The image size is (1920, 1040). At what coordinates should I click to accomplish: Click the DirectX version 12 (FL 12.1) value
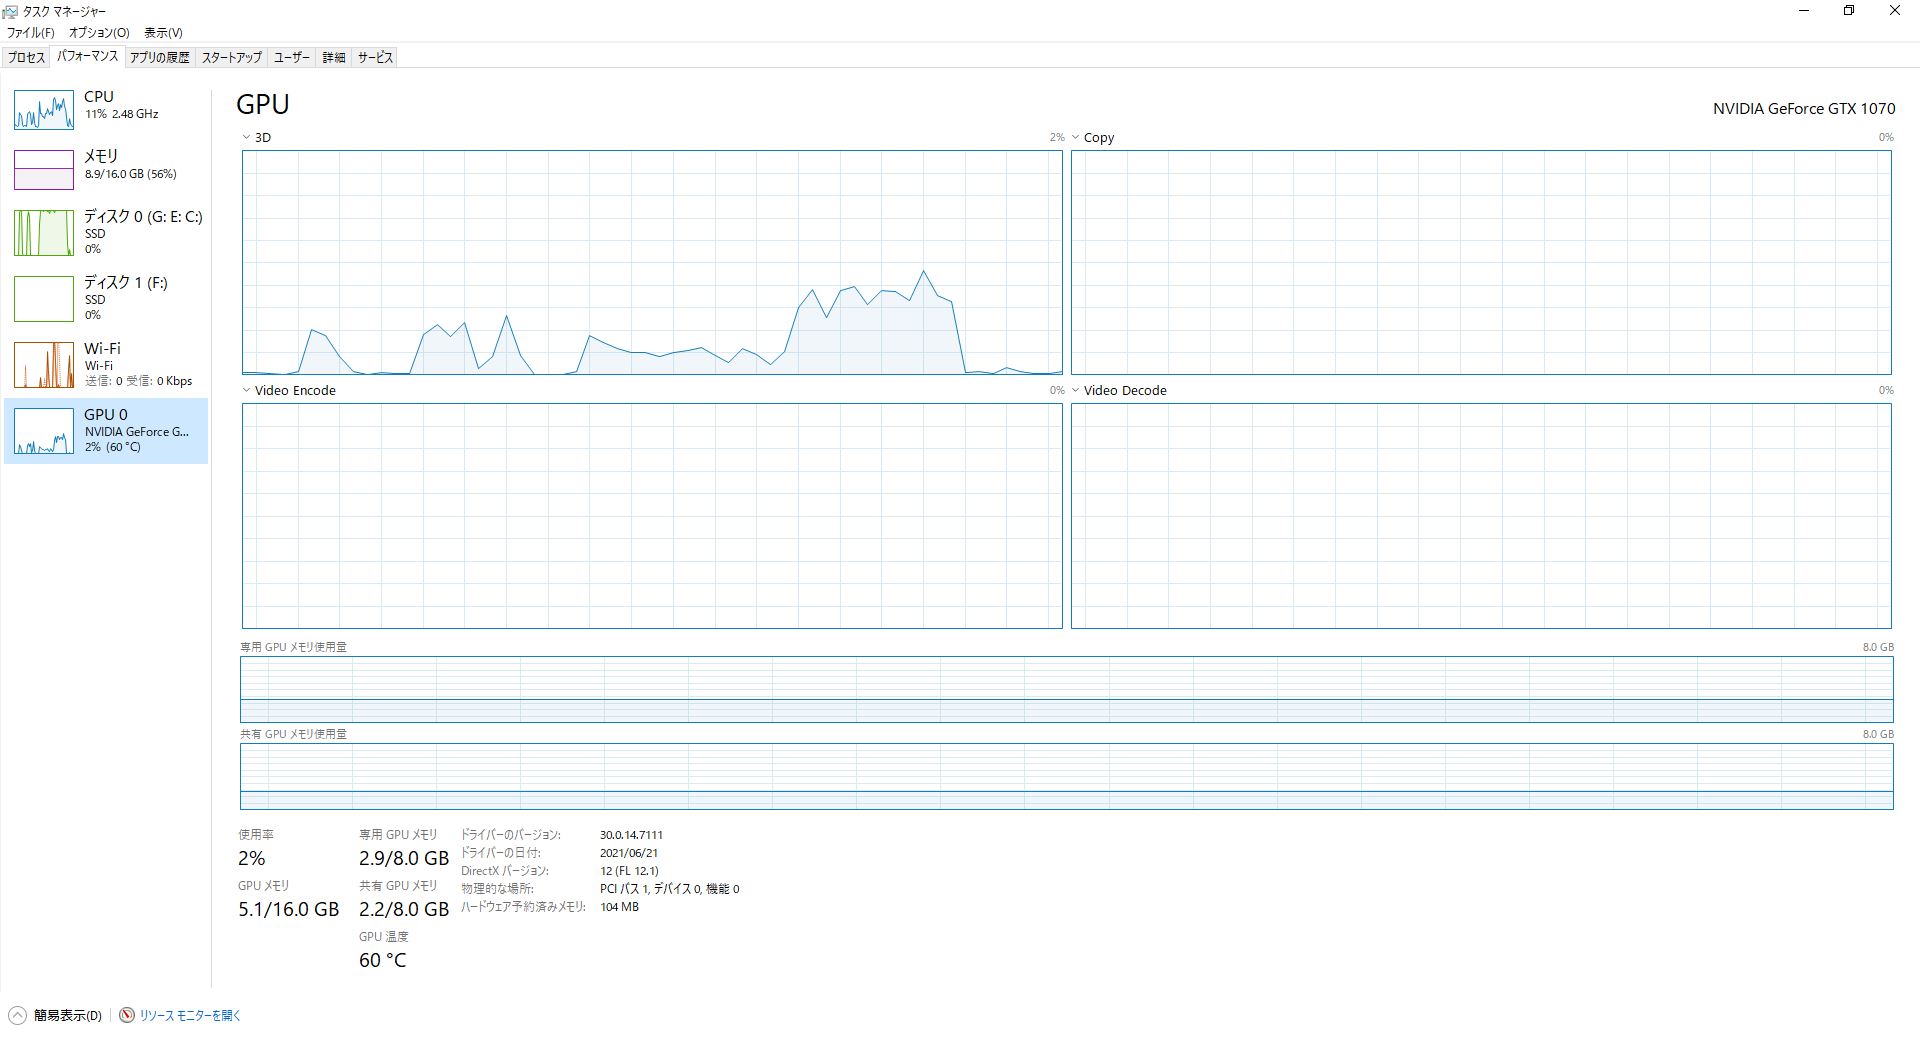click(629, 871)
